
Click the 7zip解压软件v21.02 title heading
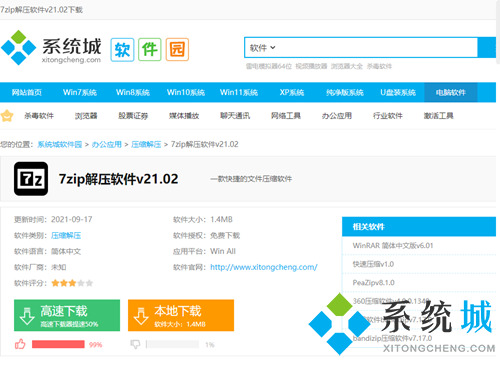click(118, 179)
